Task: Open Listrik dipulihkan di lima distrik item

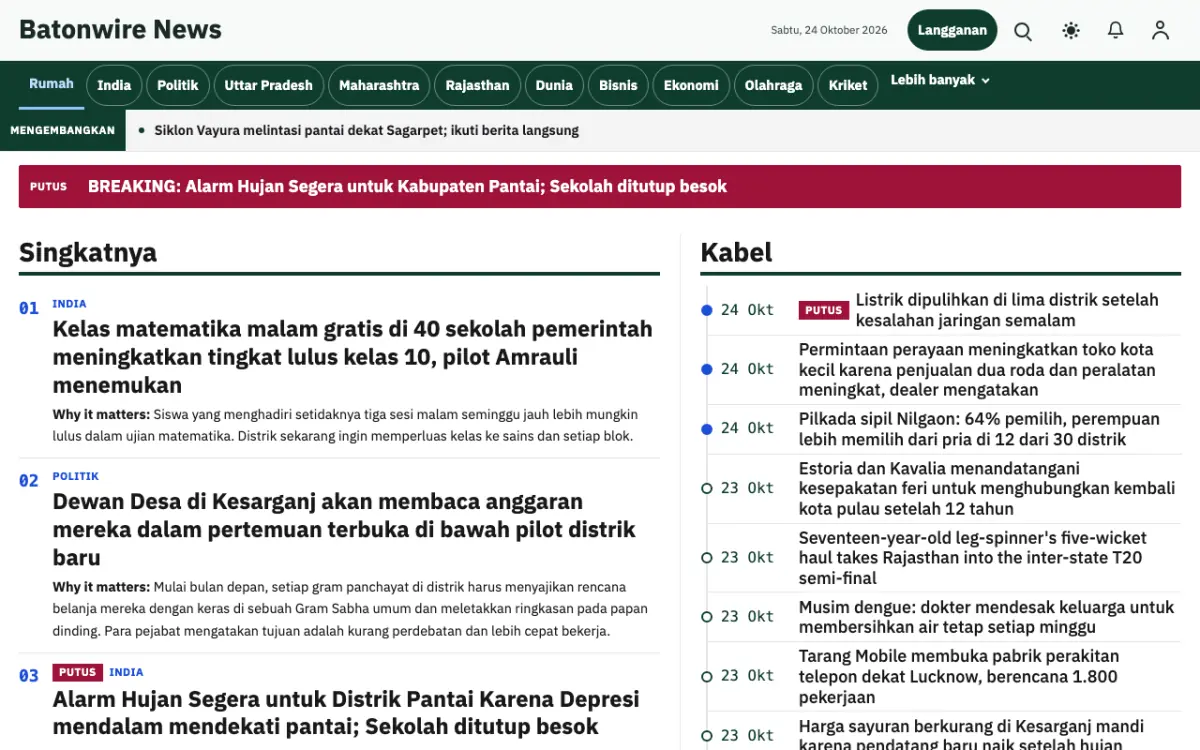Action: pyautogui.click(x=1007, y=310)
